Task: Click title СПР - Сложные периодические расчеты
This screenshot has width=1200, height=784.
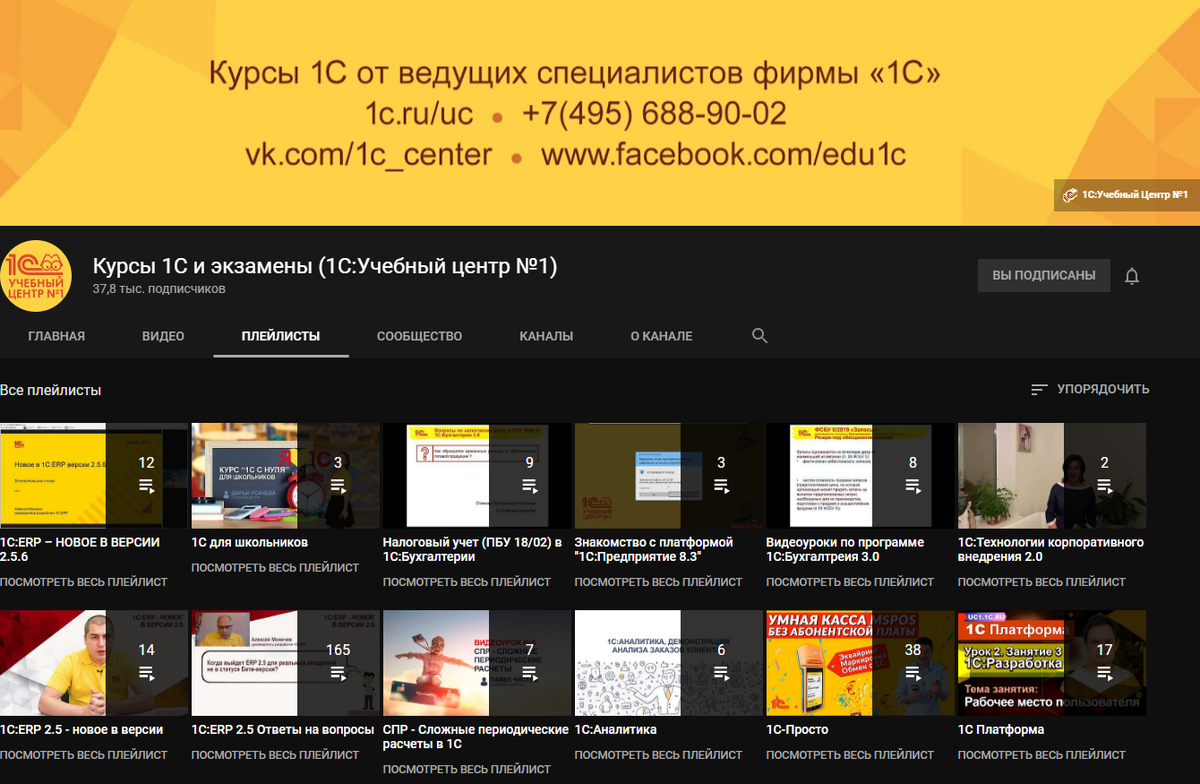Action: [476, 737]
